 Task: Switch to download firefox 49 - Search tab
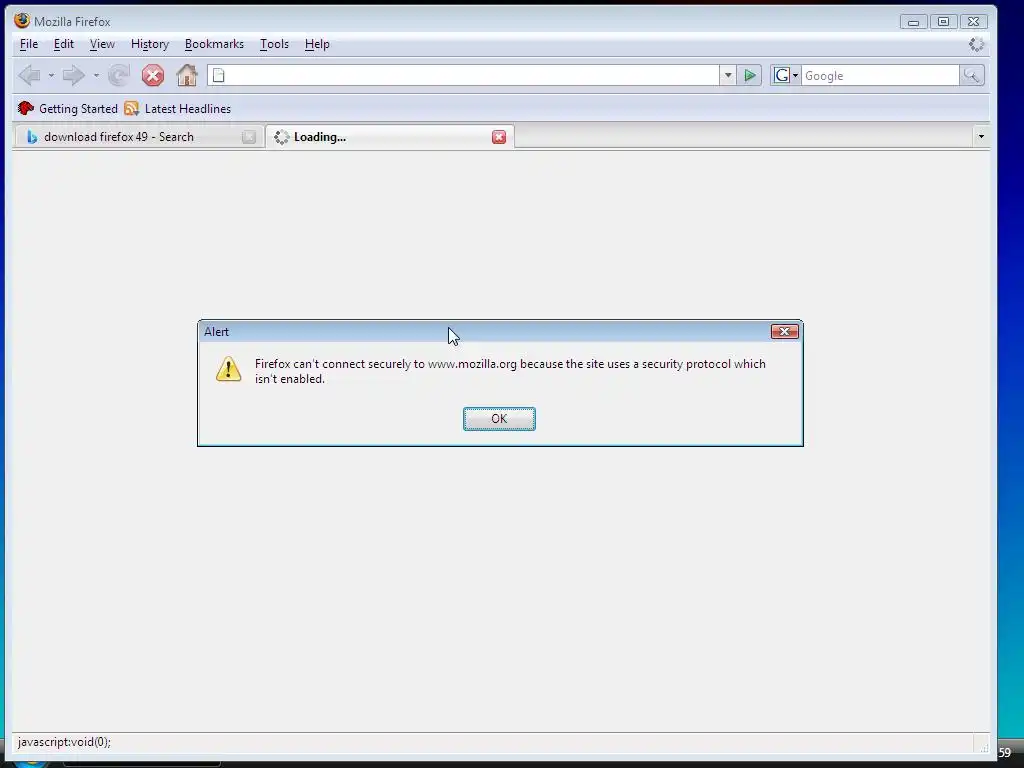pos(138,136)
